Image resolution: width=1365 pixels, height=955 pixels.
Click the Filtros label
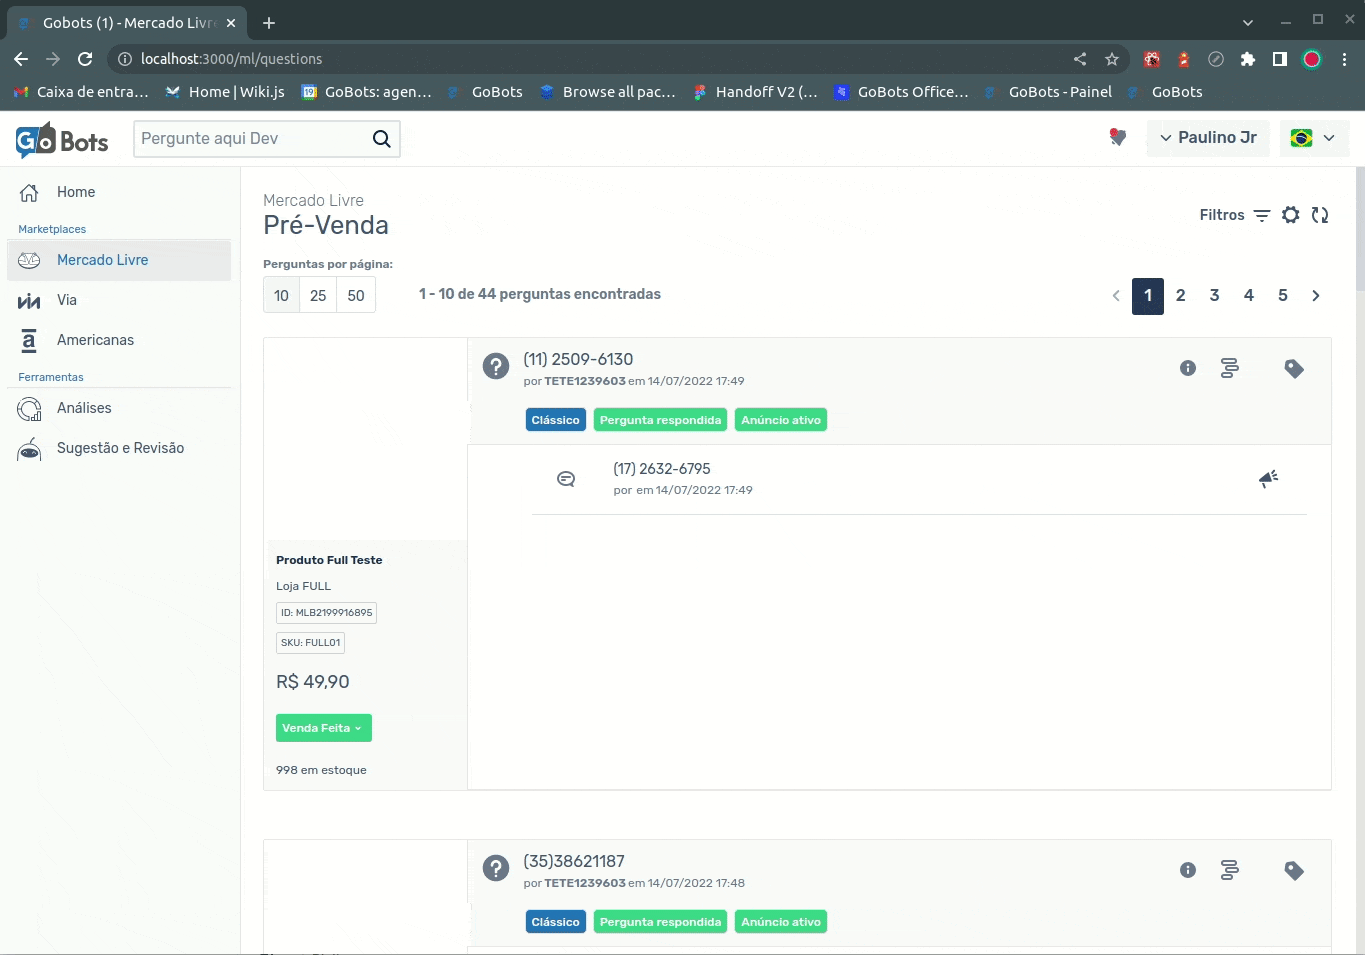click(x=1222, y=215)
